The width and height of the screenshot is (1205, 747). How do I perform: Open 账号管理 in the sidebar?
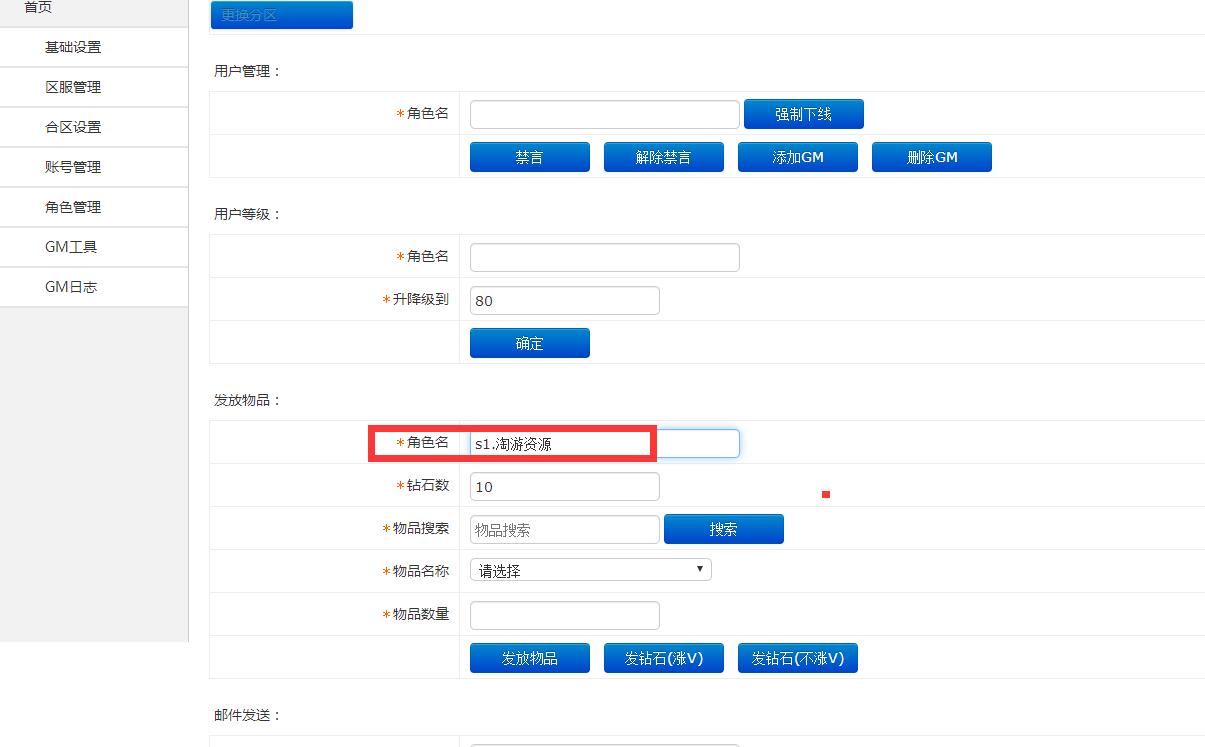(73, 167)
